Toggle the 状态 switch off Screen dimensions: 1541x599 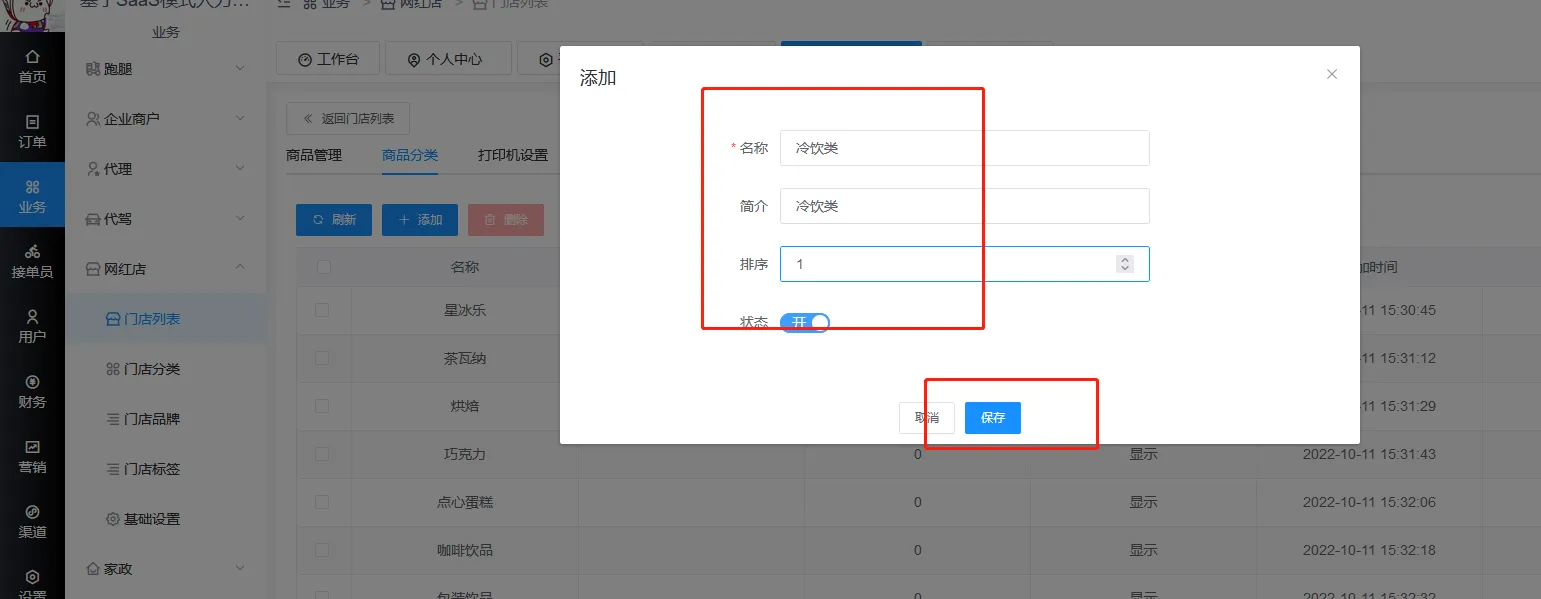(805, 322)
